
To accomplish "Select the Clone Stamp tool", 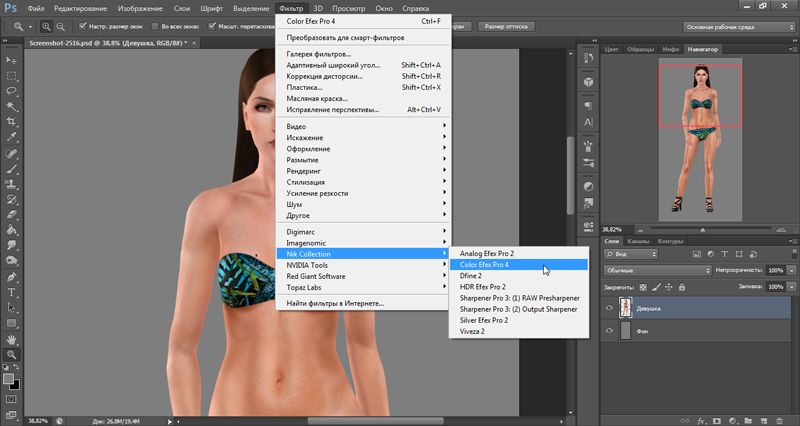I will point(11,184).
